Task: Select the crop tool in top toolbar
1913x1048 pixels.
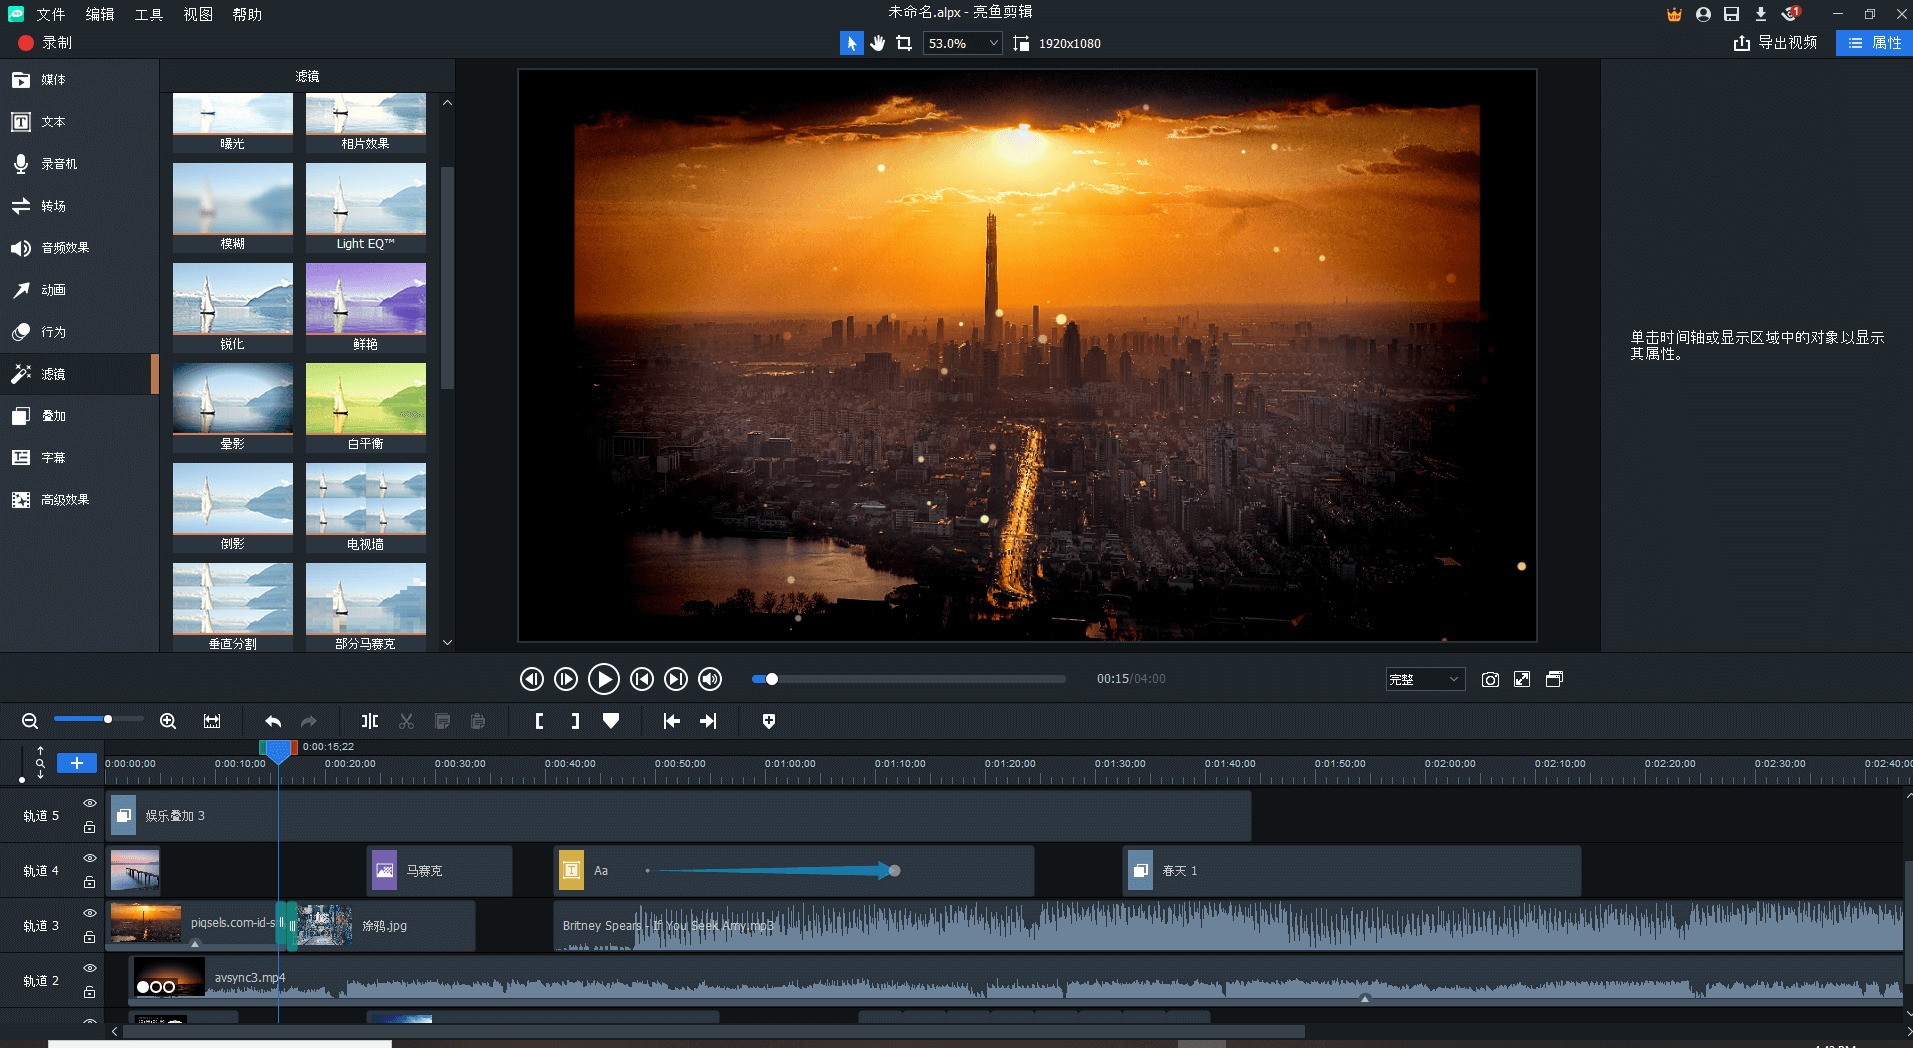Action: tap(904, 43)
